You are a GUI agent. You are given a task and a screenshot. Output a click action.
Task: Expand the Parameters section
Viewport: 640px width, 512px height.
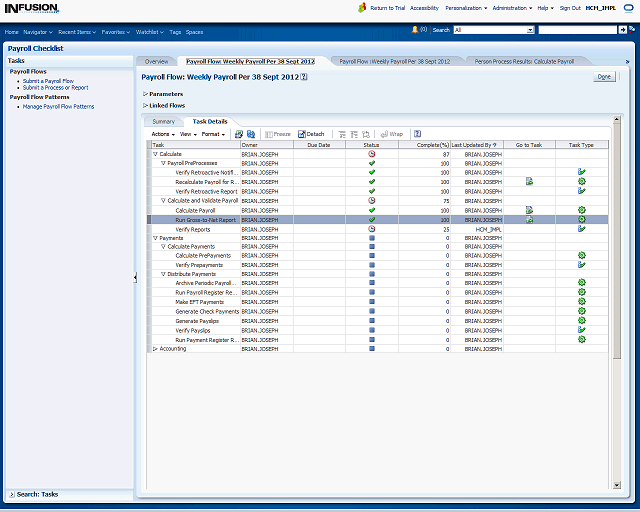click(x=145, y=94)
